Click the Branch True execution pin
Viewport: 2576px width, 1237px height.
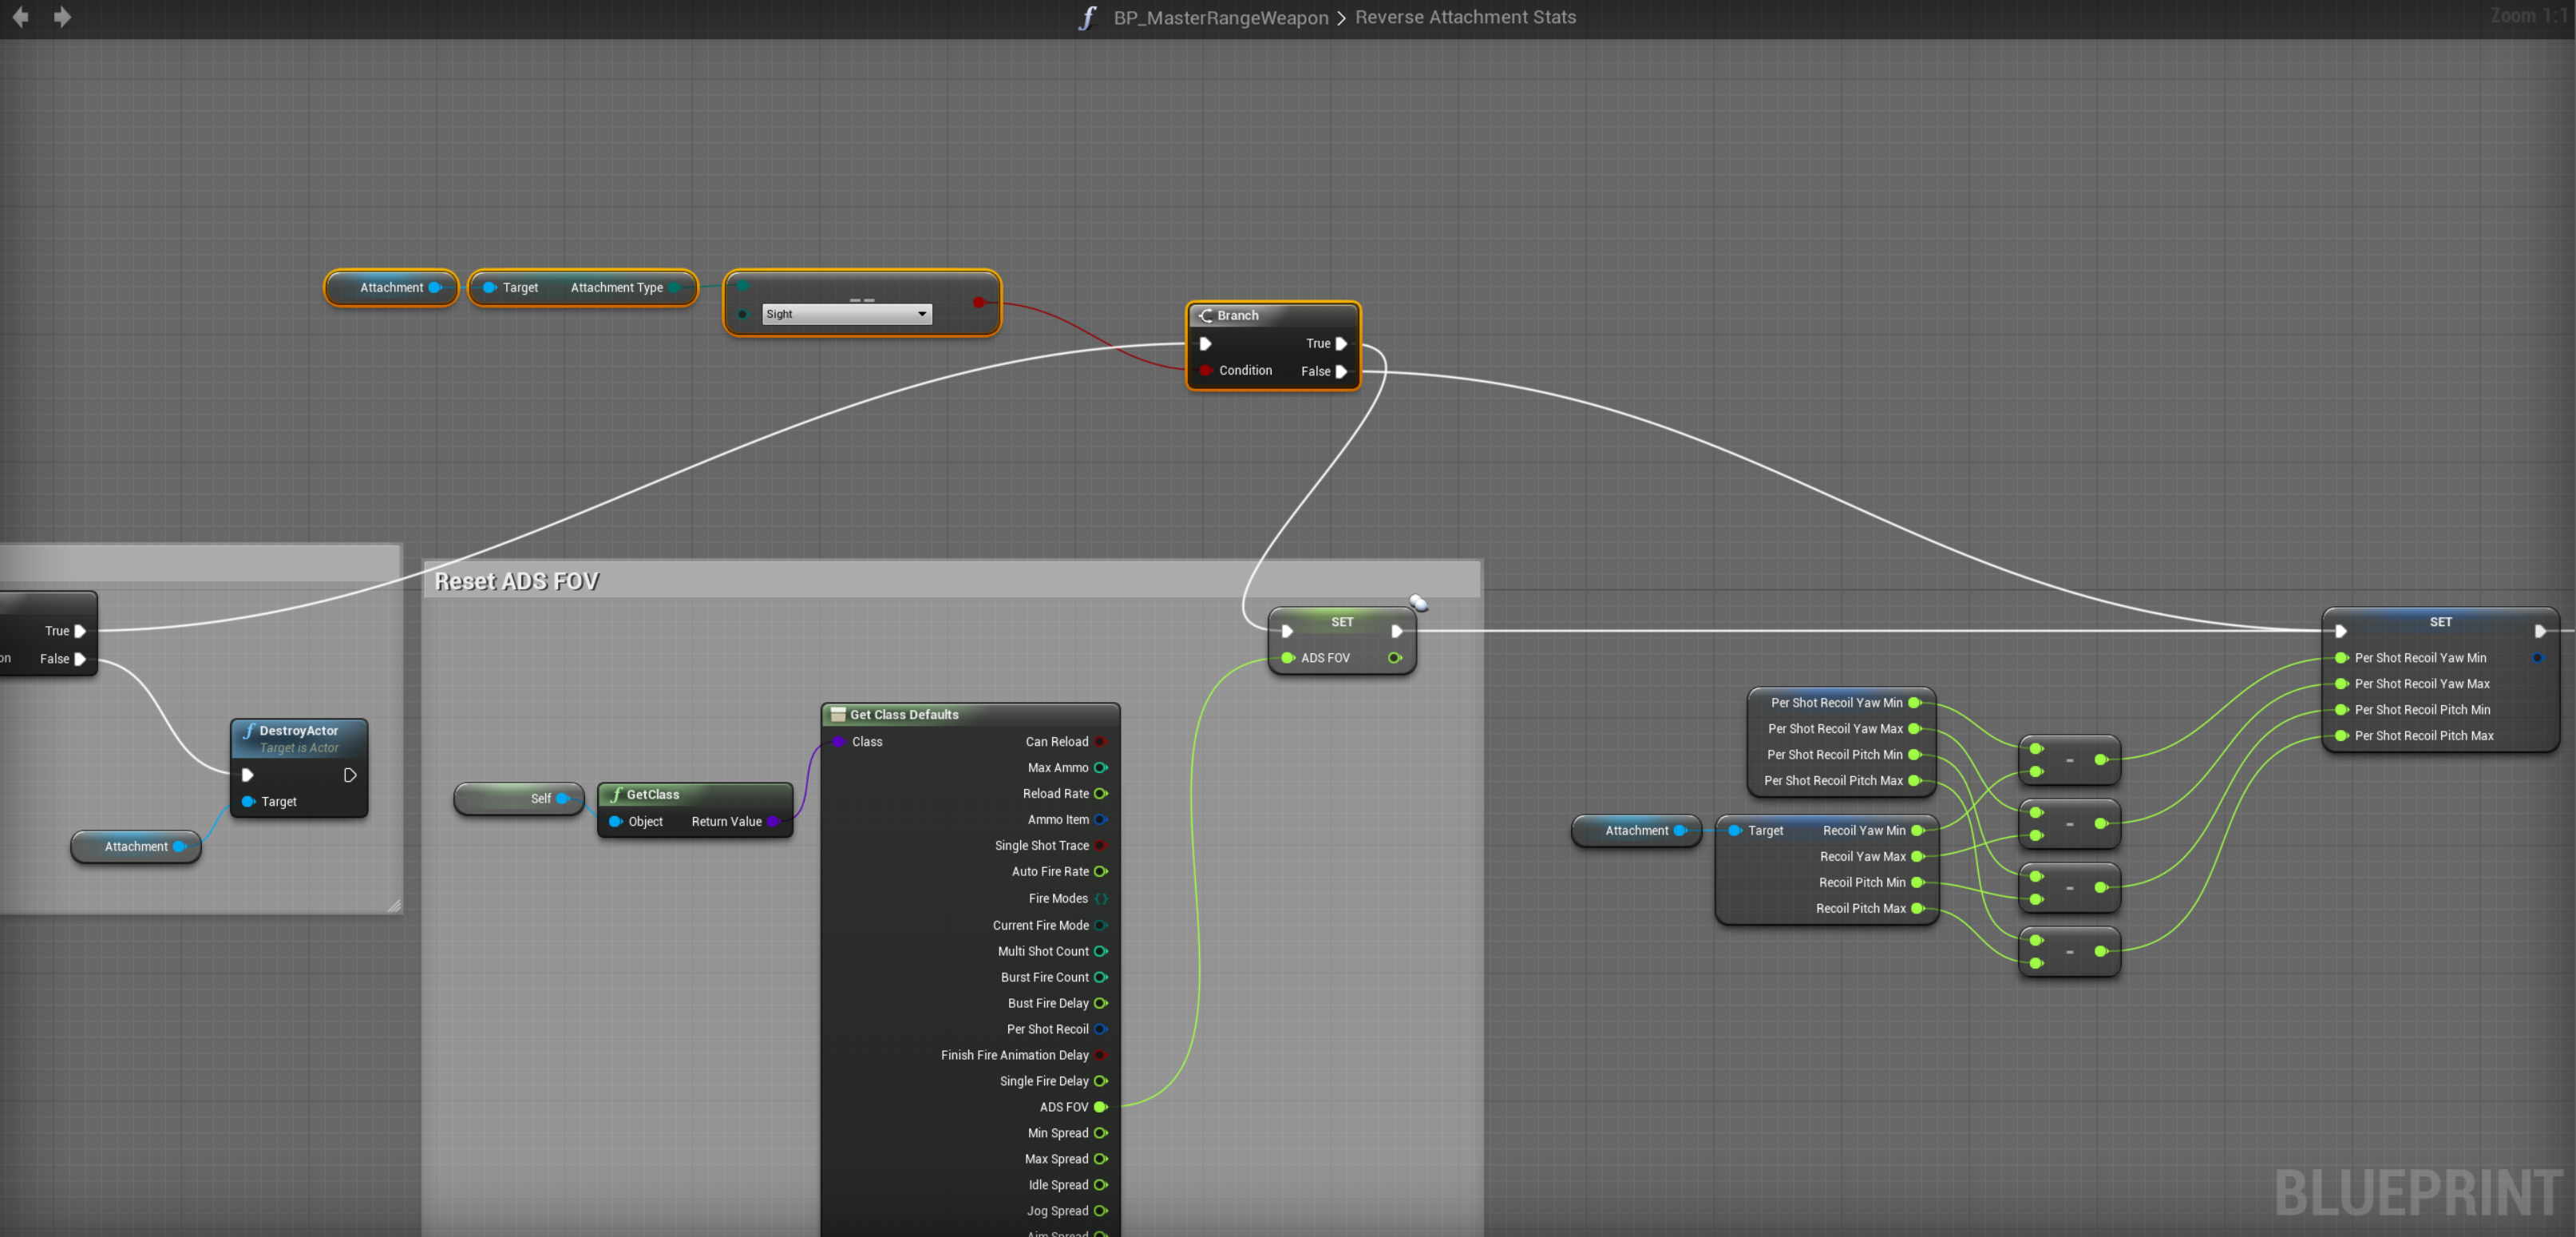(1342, 344)
